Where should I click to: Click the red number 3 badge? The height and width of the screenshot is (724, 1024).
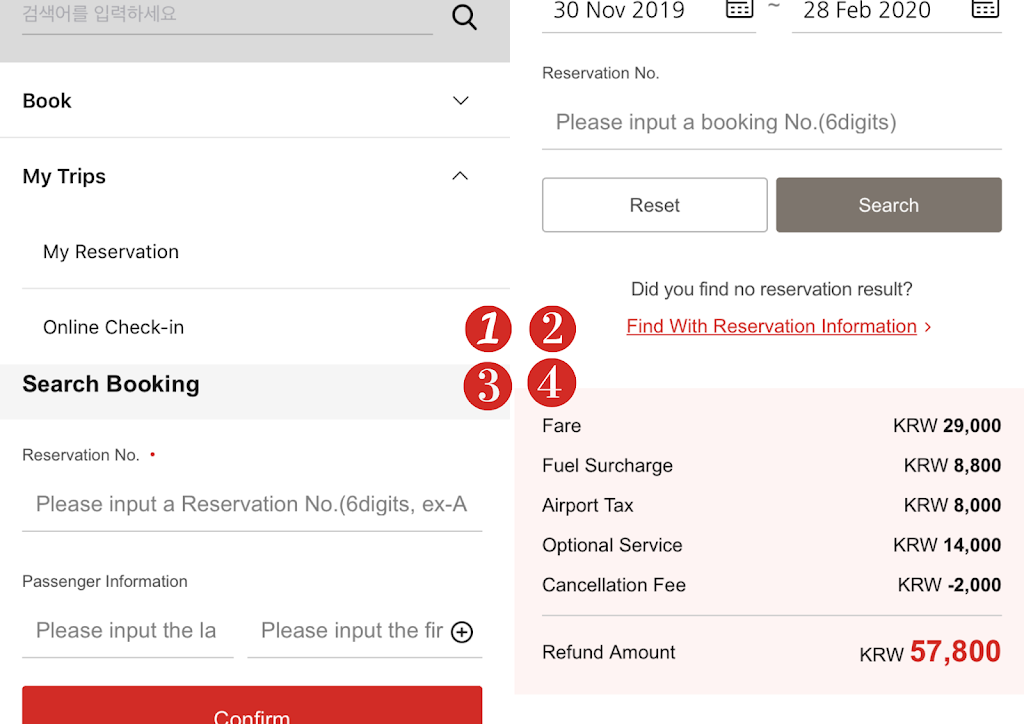click(488, 384)
